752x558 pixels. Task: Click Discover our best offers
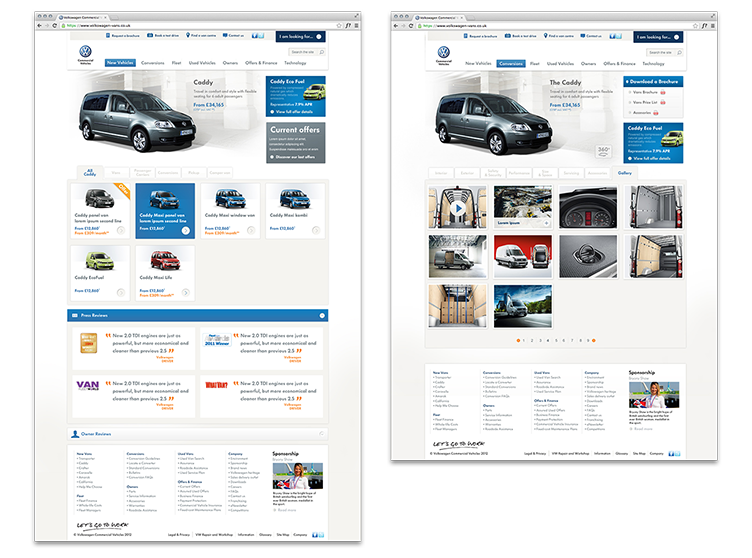293,157
